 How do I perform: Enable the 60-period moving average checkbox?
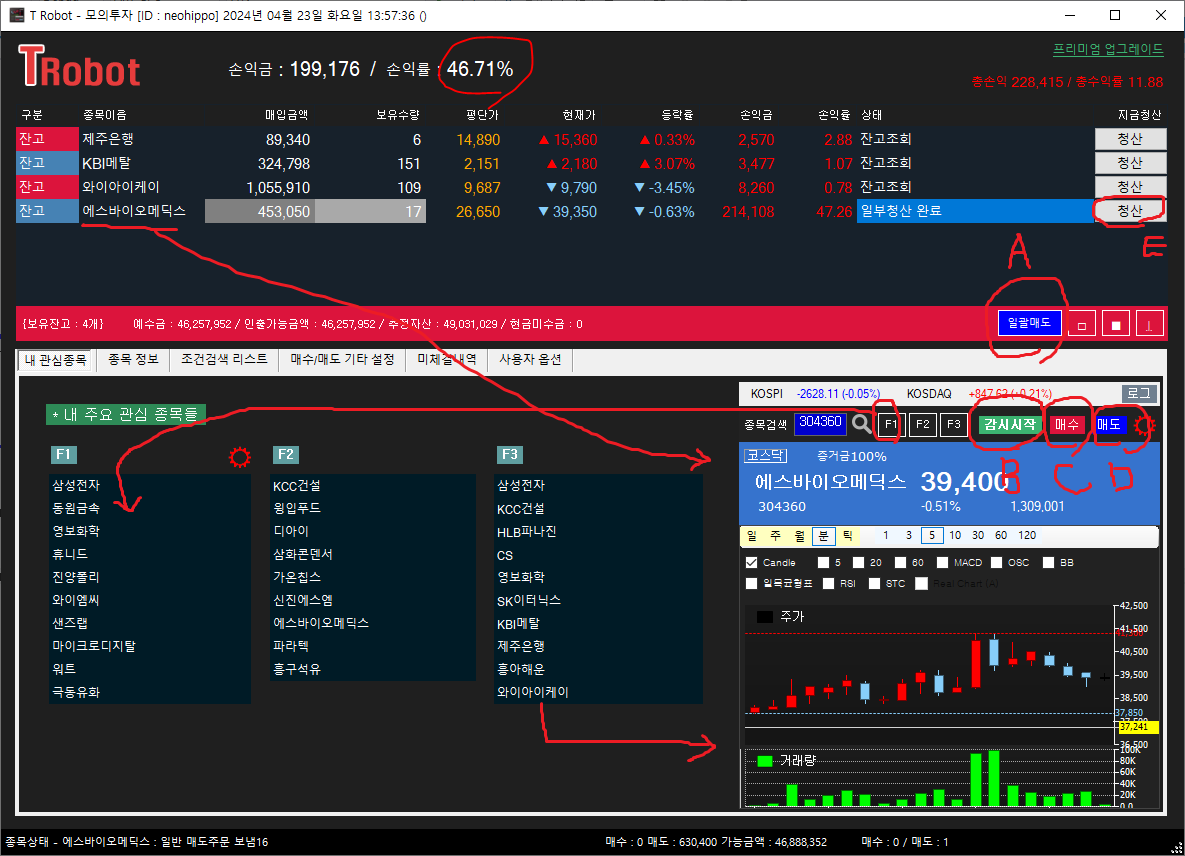point(901,563)
